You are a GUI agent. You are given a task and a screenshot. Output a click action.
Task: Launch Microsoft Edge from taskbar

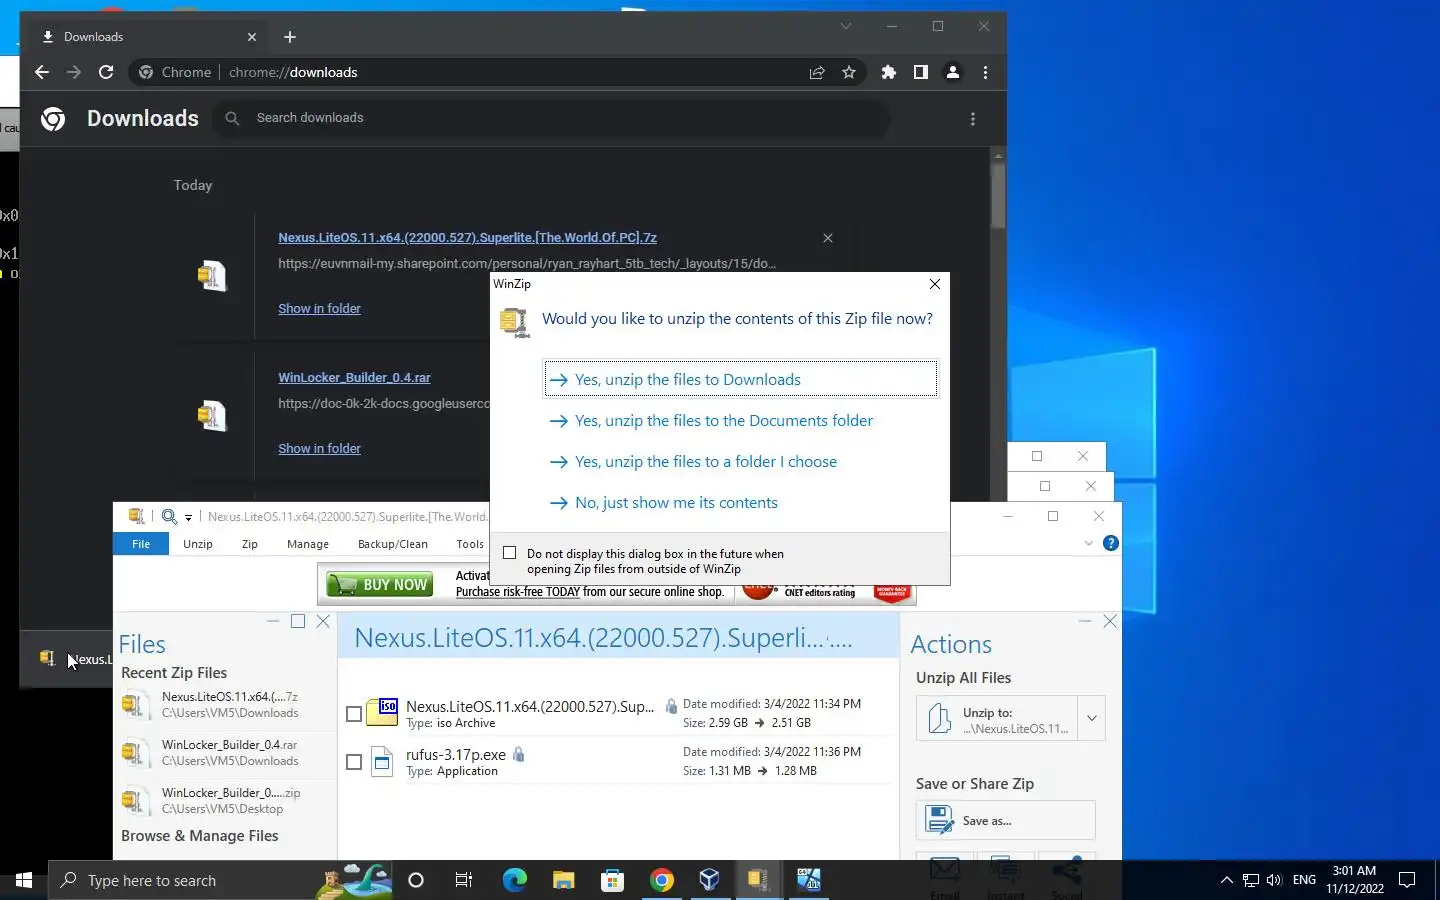coord(514,880)
